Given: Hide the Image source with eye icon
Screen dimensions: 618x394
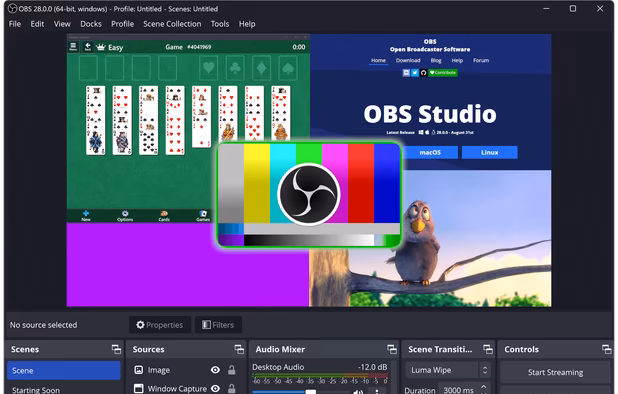Looking at the screenshot, I should 215,370.
